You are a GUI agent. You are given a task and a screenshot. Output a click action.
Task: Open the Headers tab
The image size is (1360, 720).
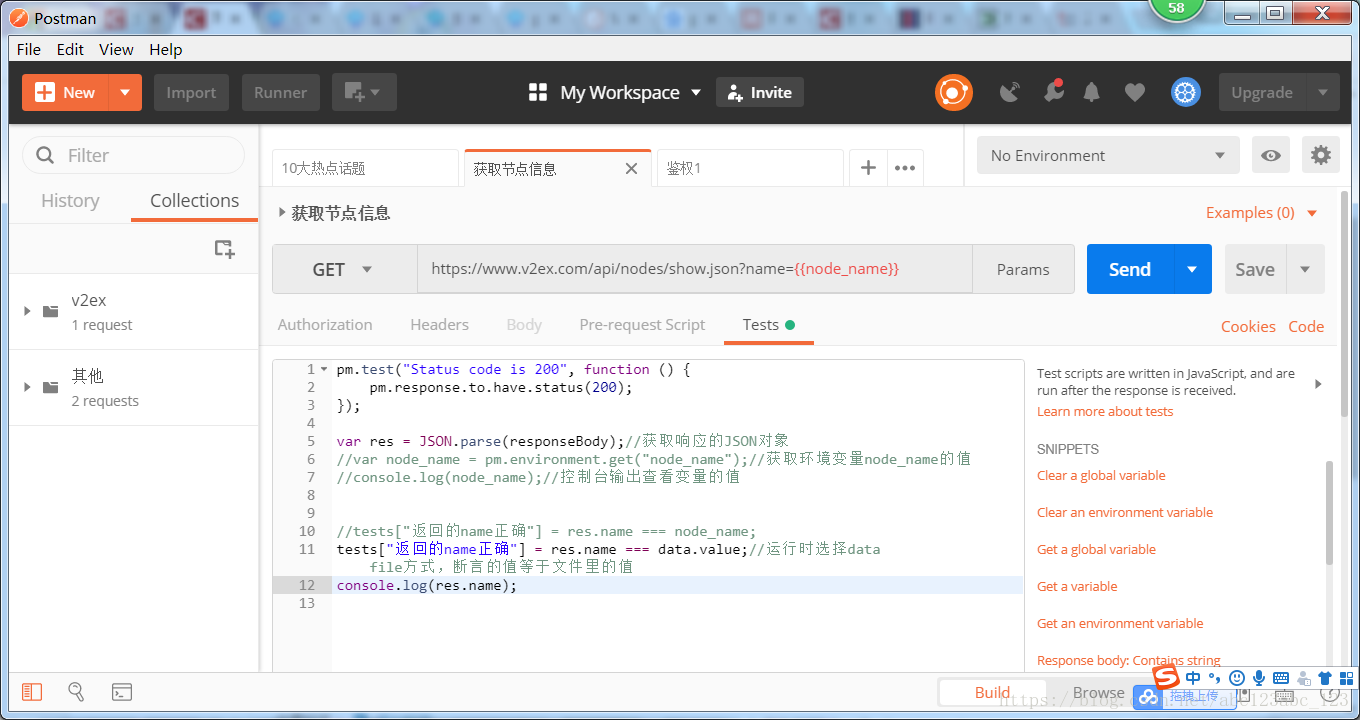pos(439,324)
